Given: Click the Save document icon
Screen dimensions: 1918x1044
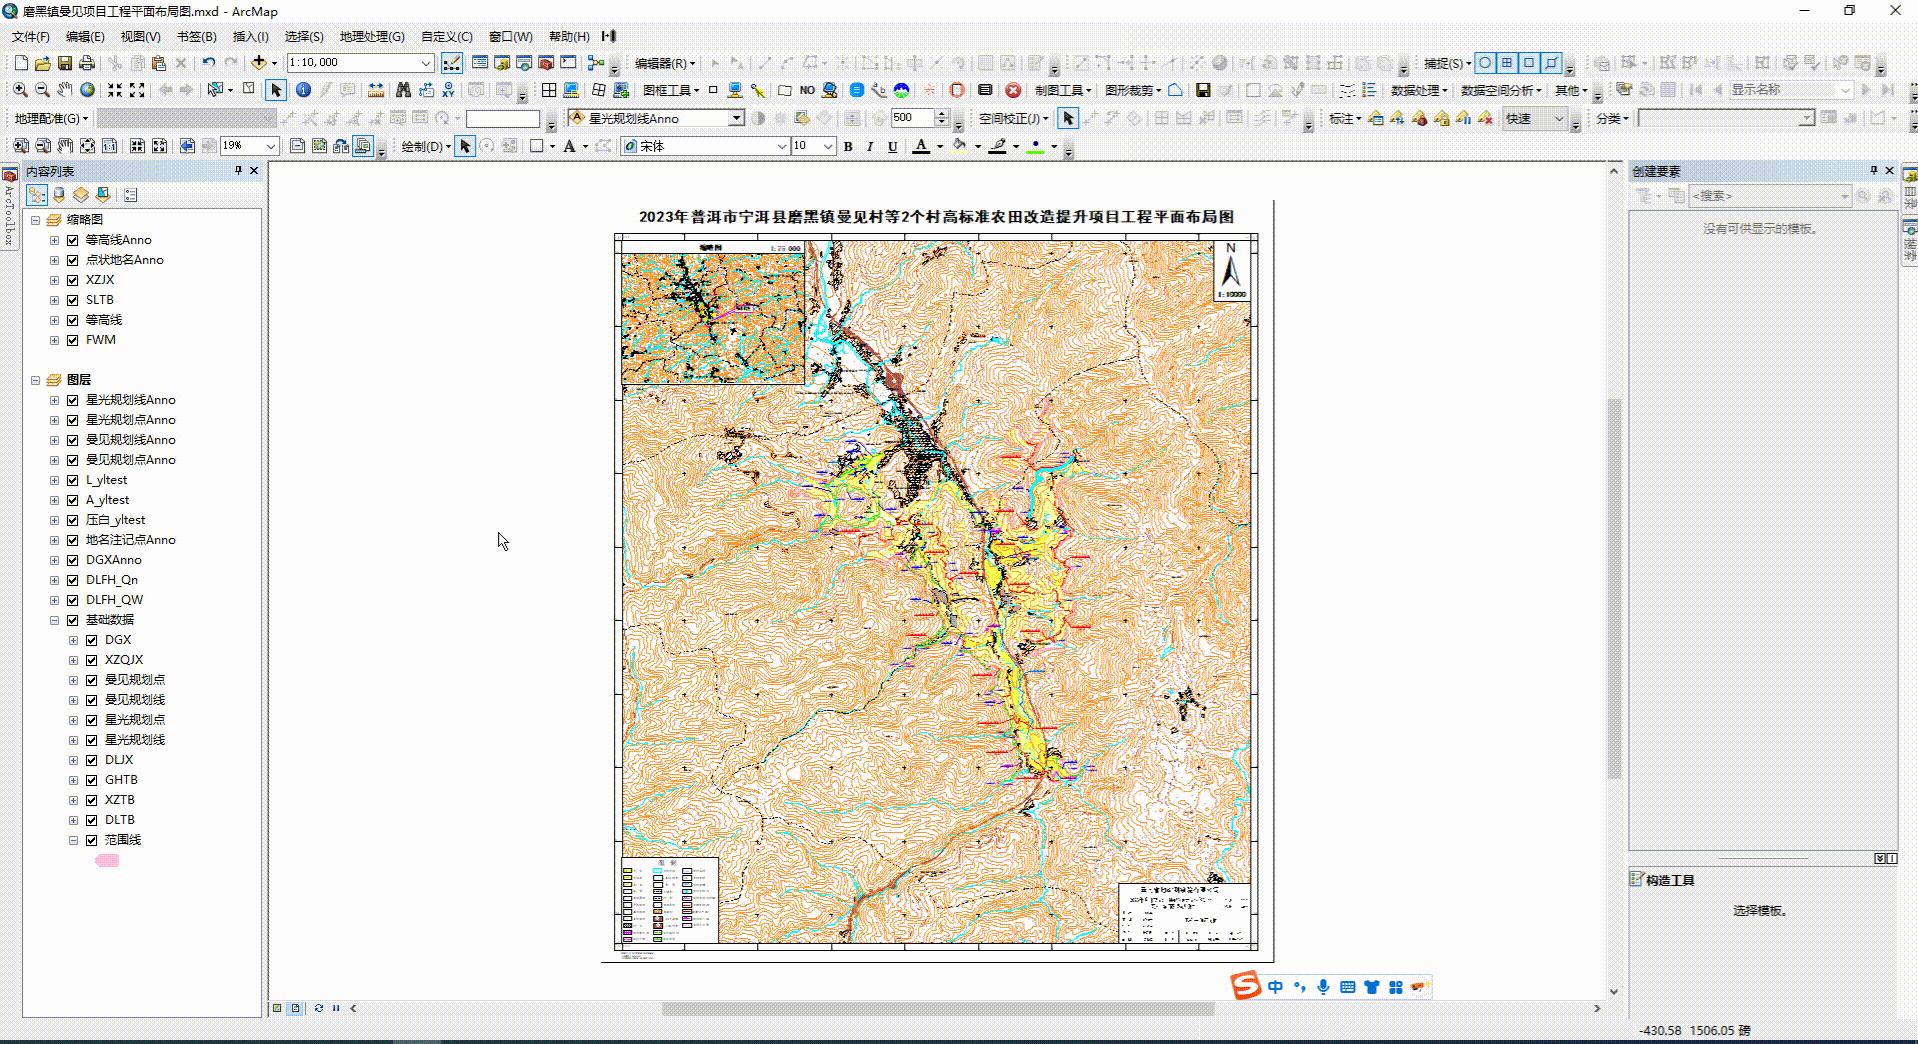Looking at the screenshot, I should click(66, 62).
